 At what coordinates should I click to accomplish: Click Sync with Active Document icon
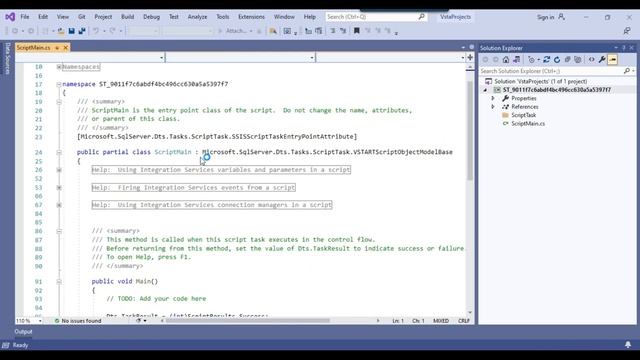(547, 60)
